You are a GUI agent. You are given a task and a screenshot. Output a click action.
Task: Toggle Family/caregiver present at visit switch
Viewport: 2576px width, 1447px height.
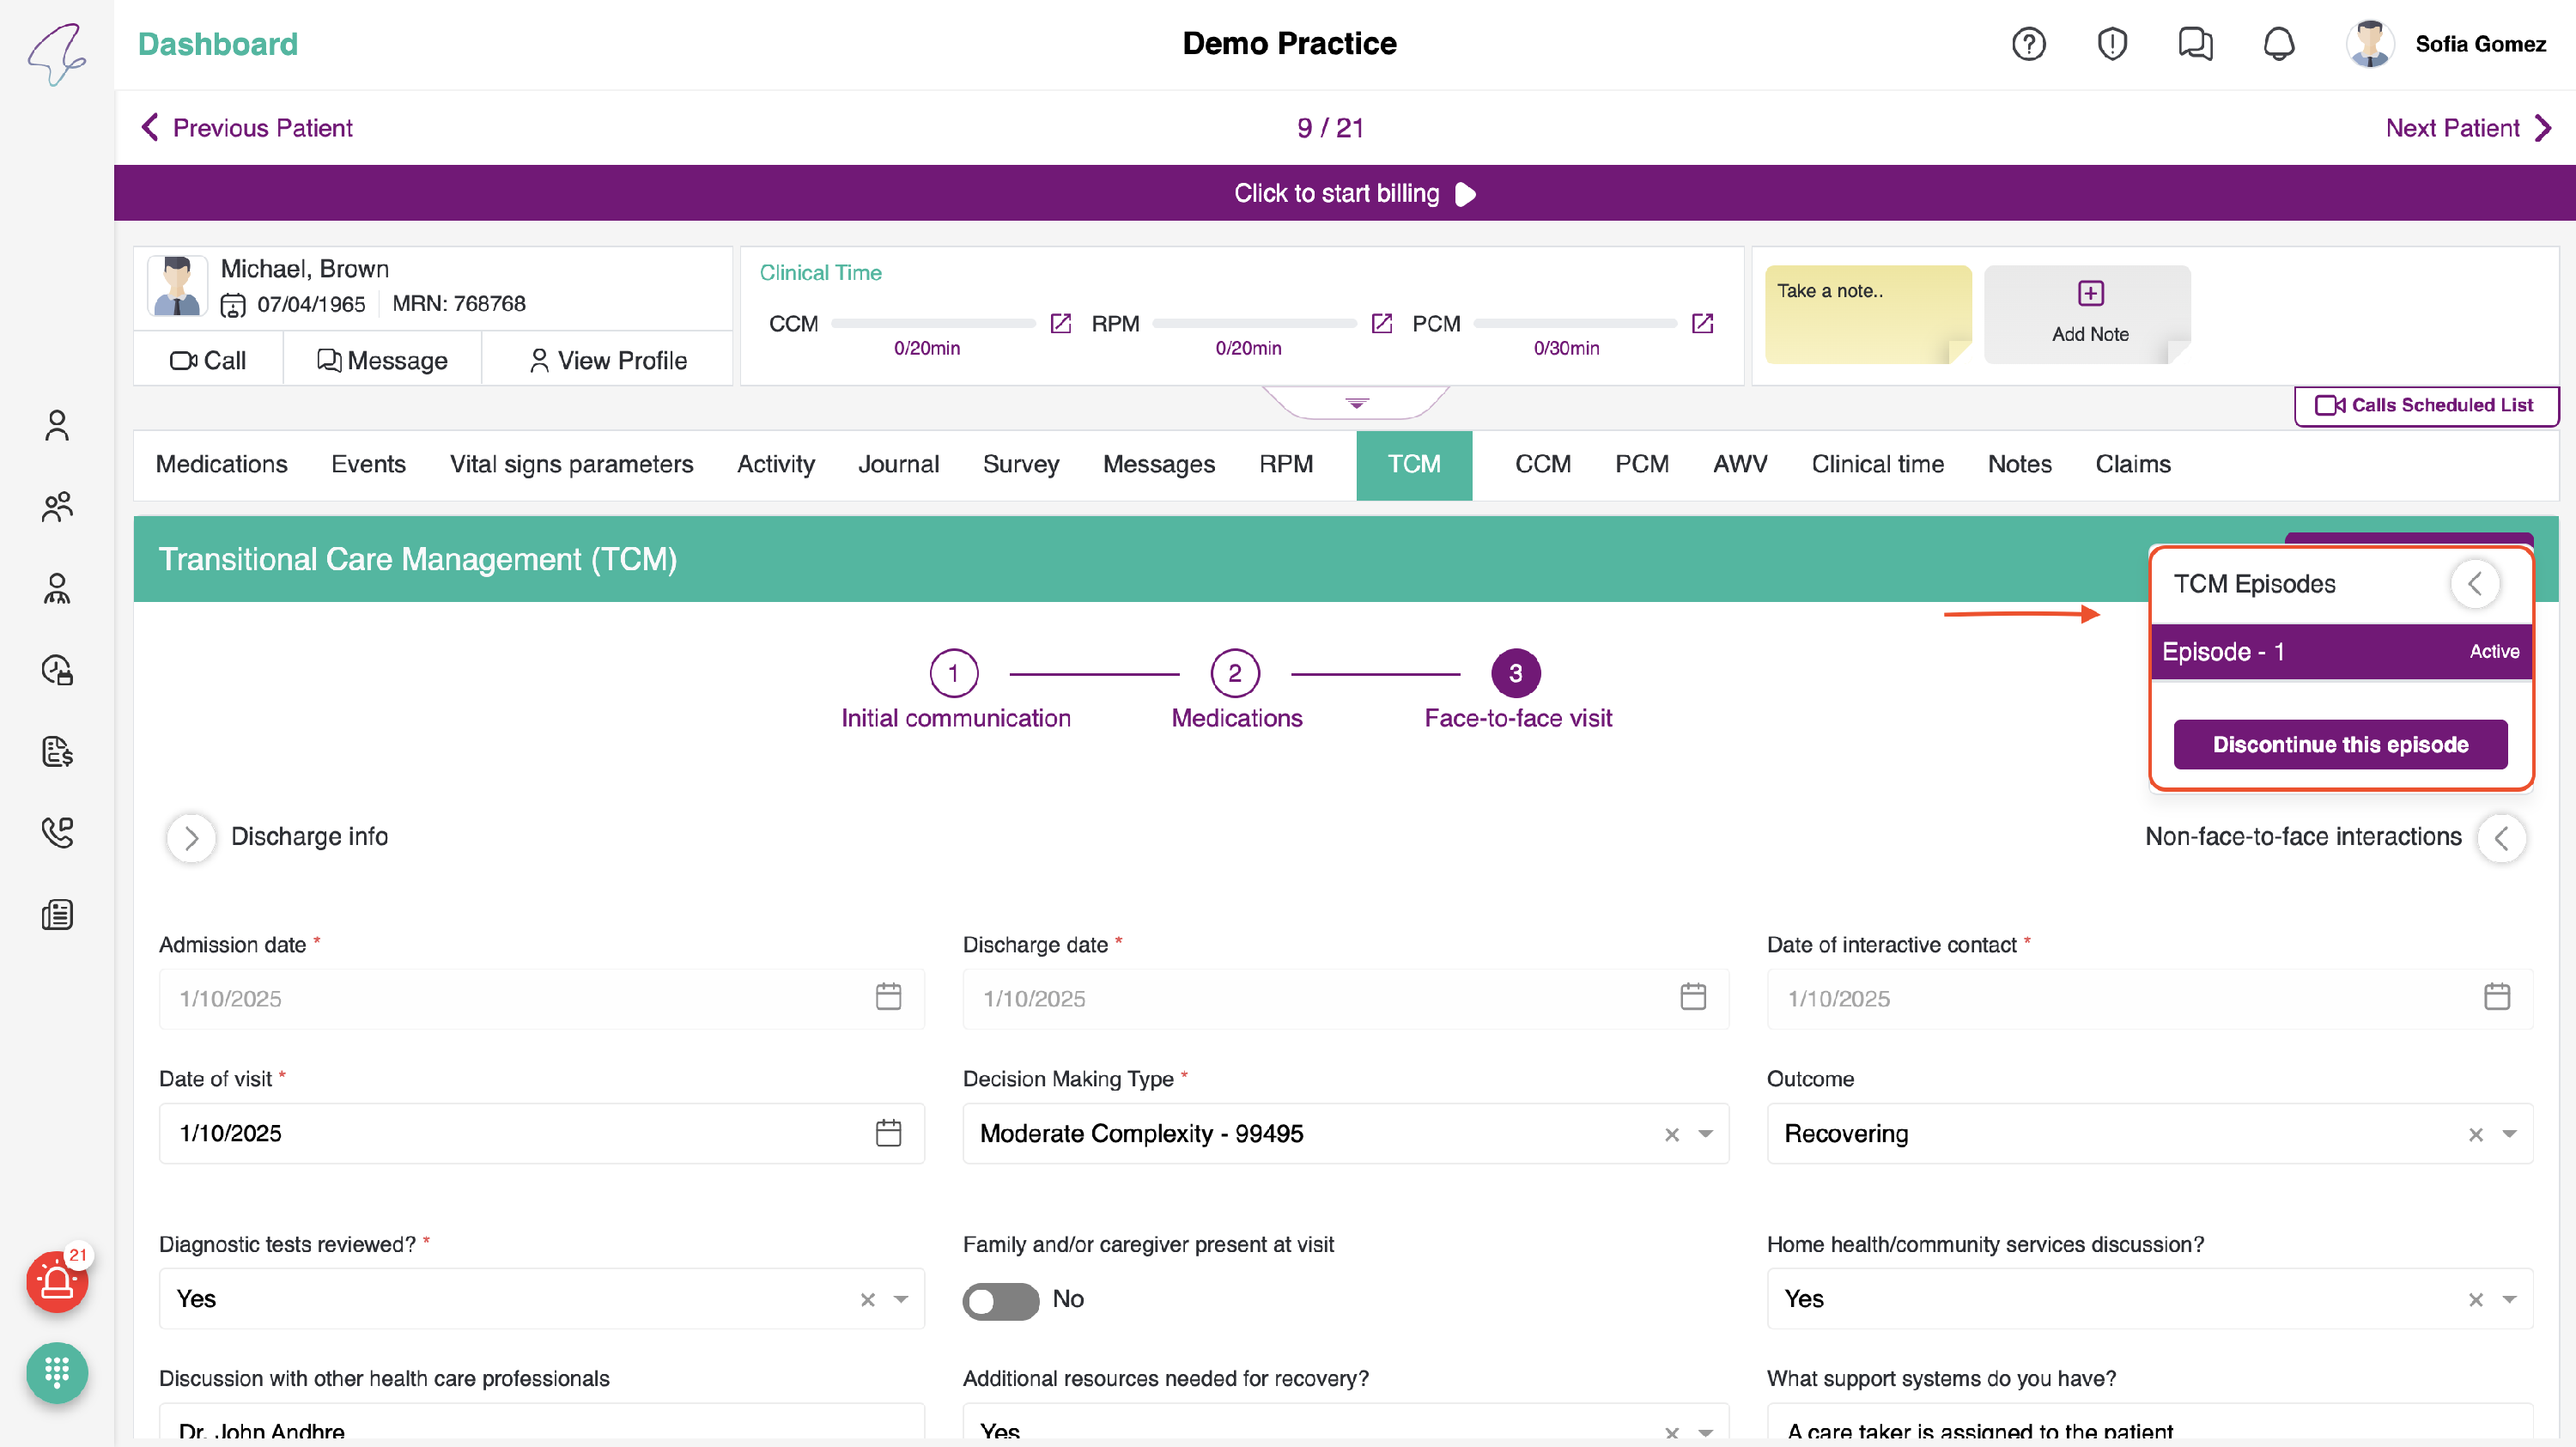coord(1000,1300)
